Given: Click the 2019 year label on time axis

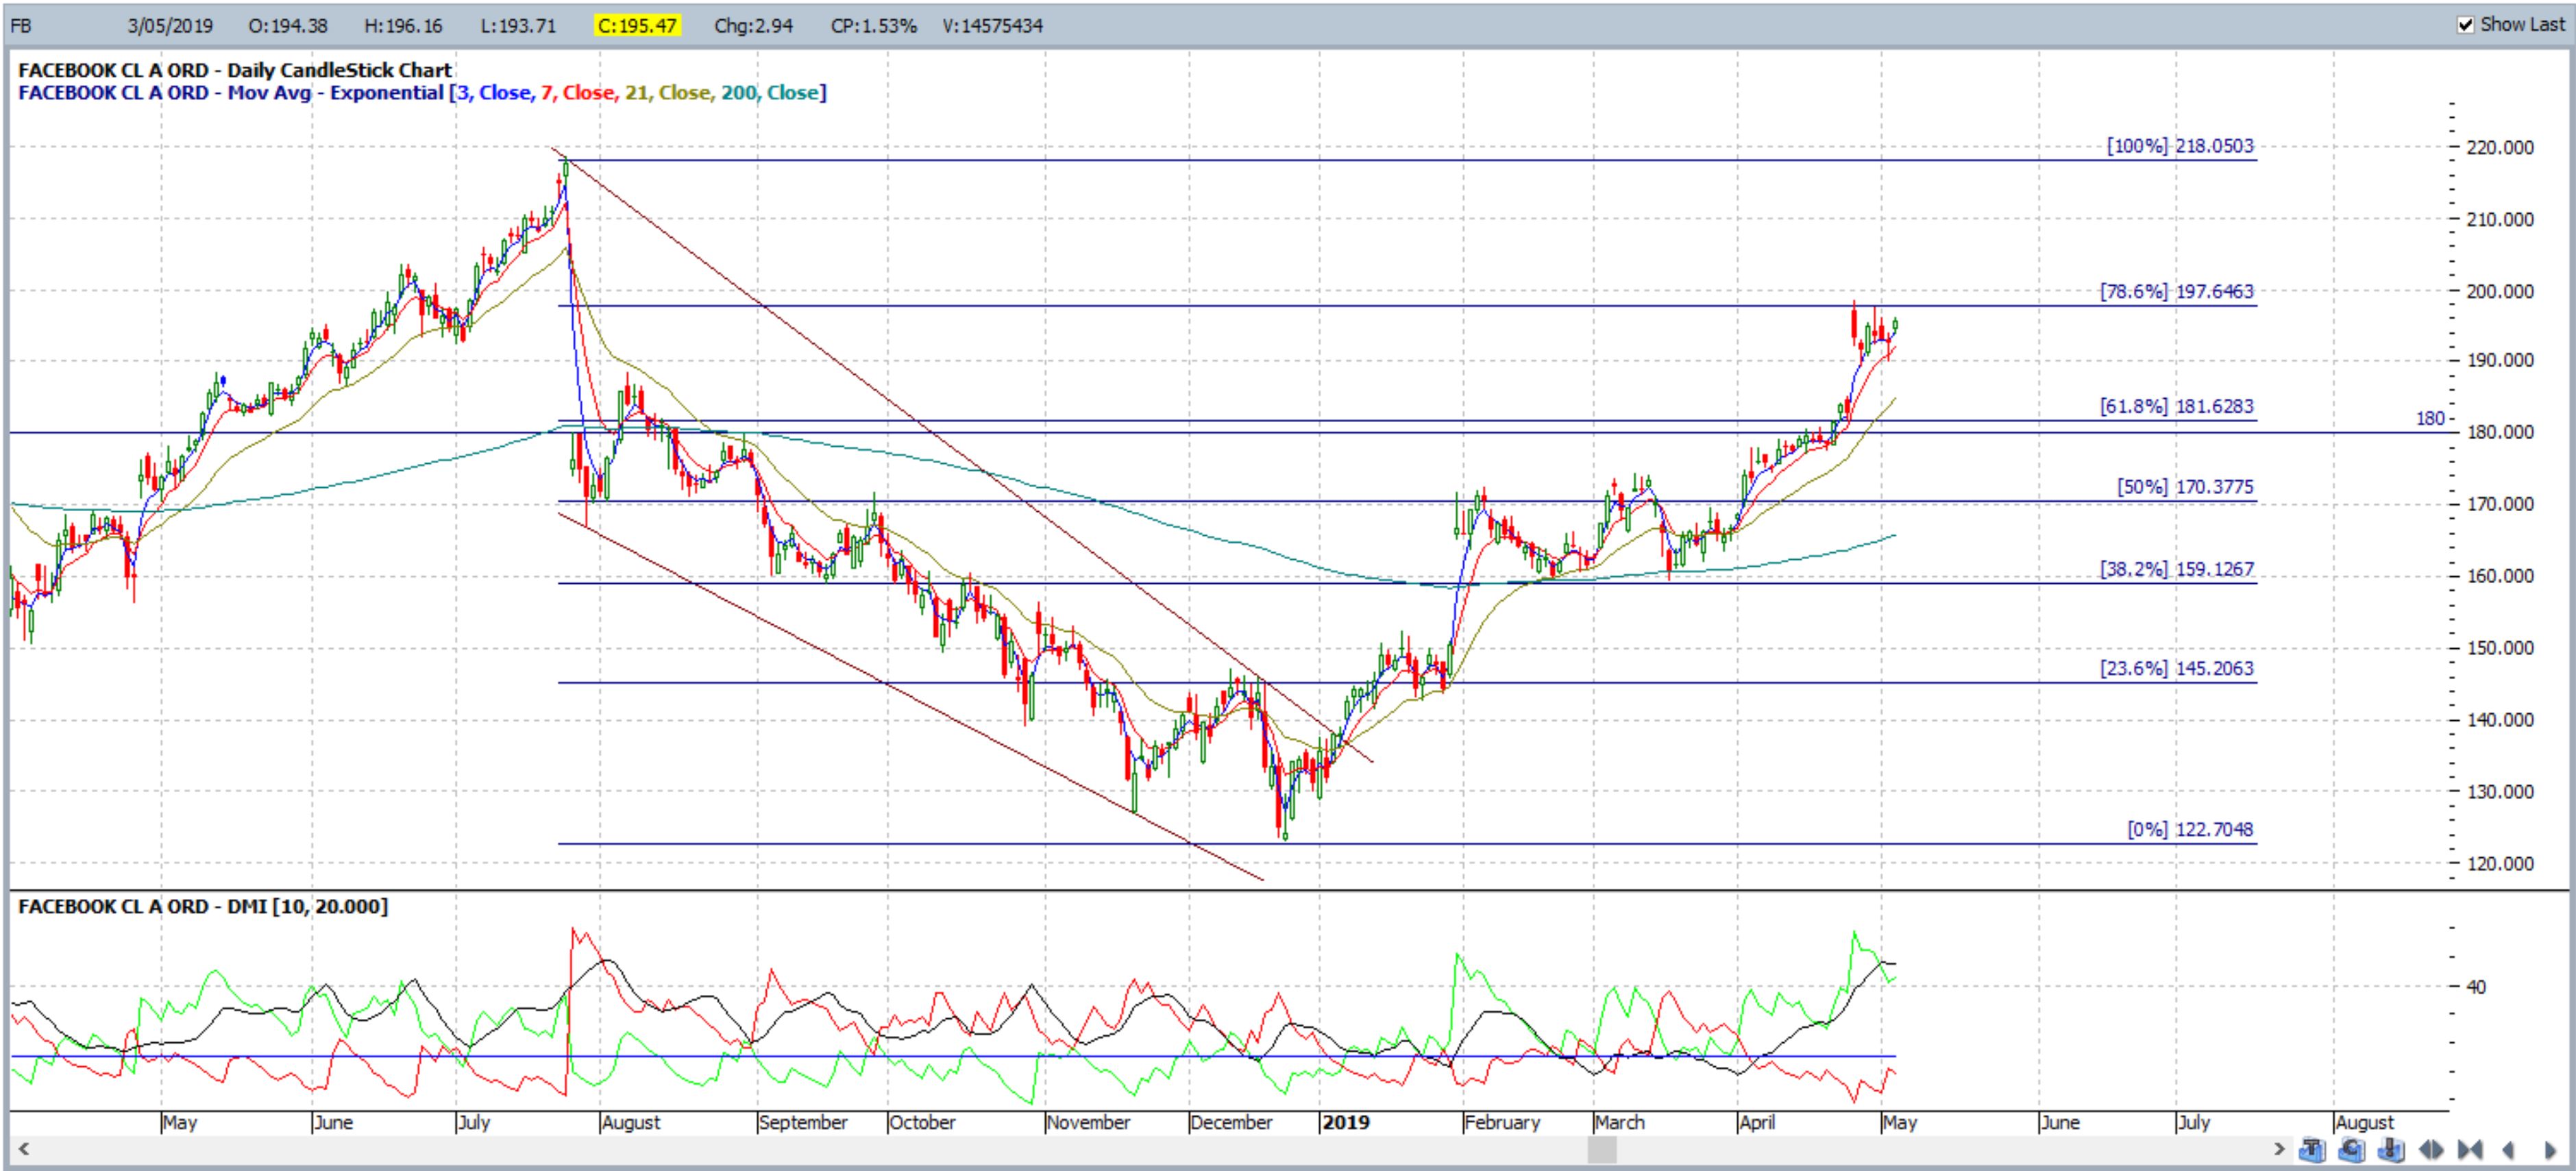Looking at the screenshot, I should coord(1346,1123).
